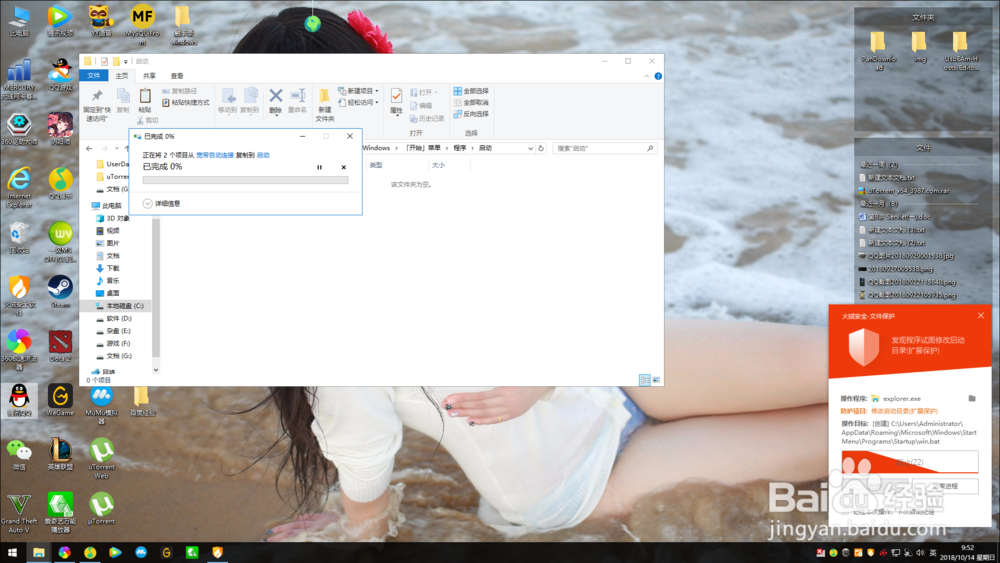Click the Delete (删除) X icon
This screenshot has width=1000, height=563.
[x=276, y=101]
